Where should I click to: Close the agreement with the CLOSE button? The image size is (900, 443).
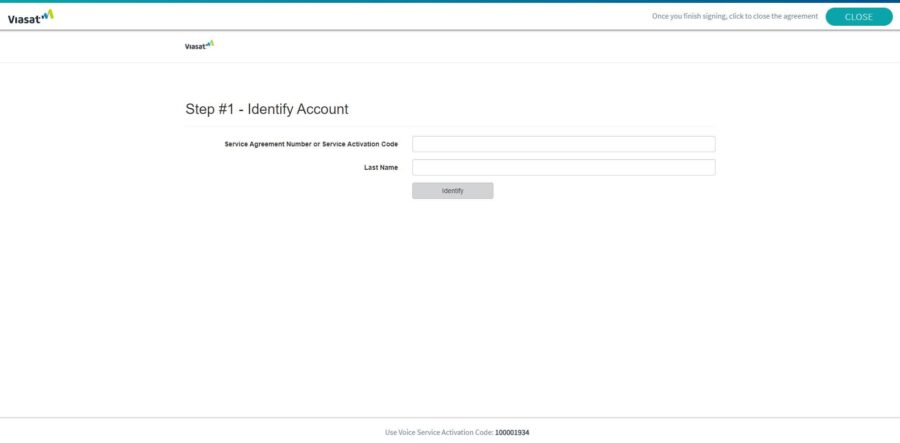[859, 17]
